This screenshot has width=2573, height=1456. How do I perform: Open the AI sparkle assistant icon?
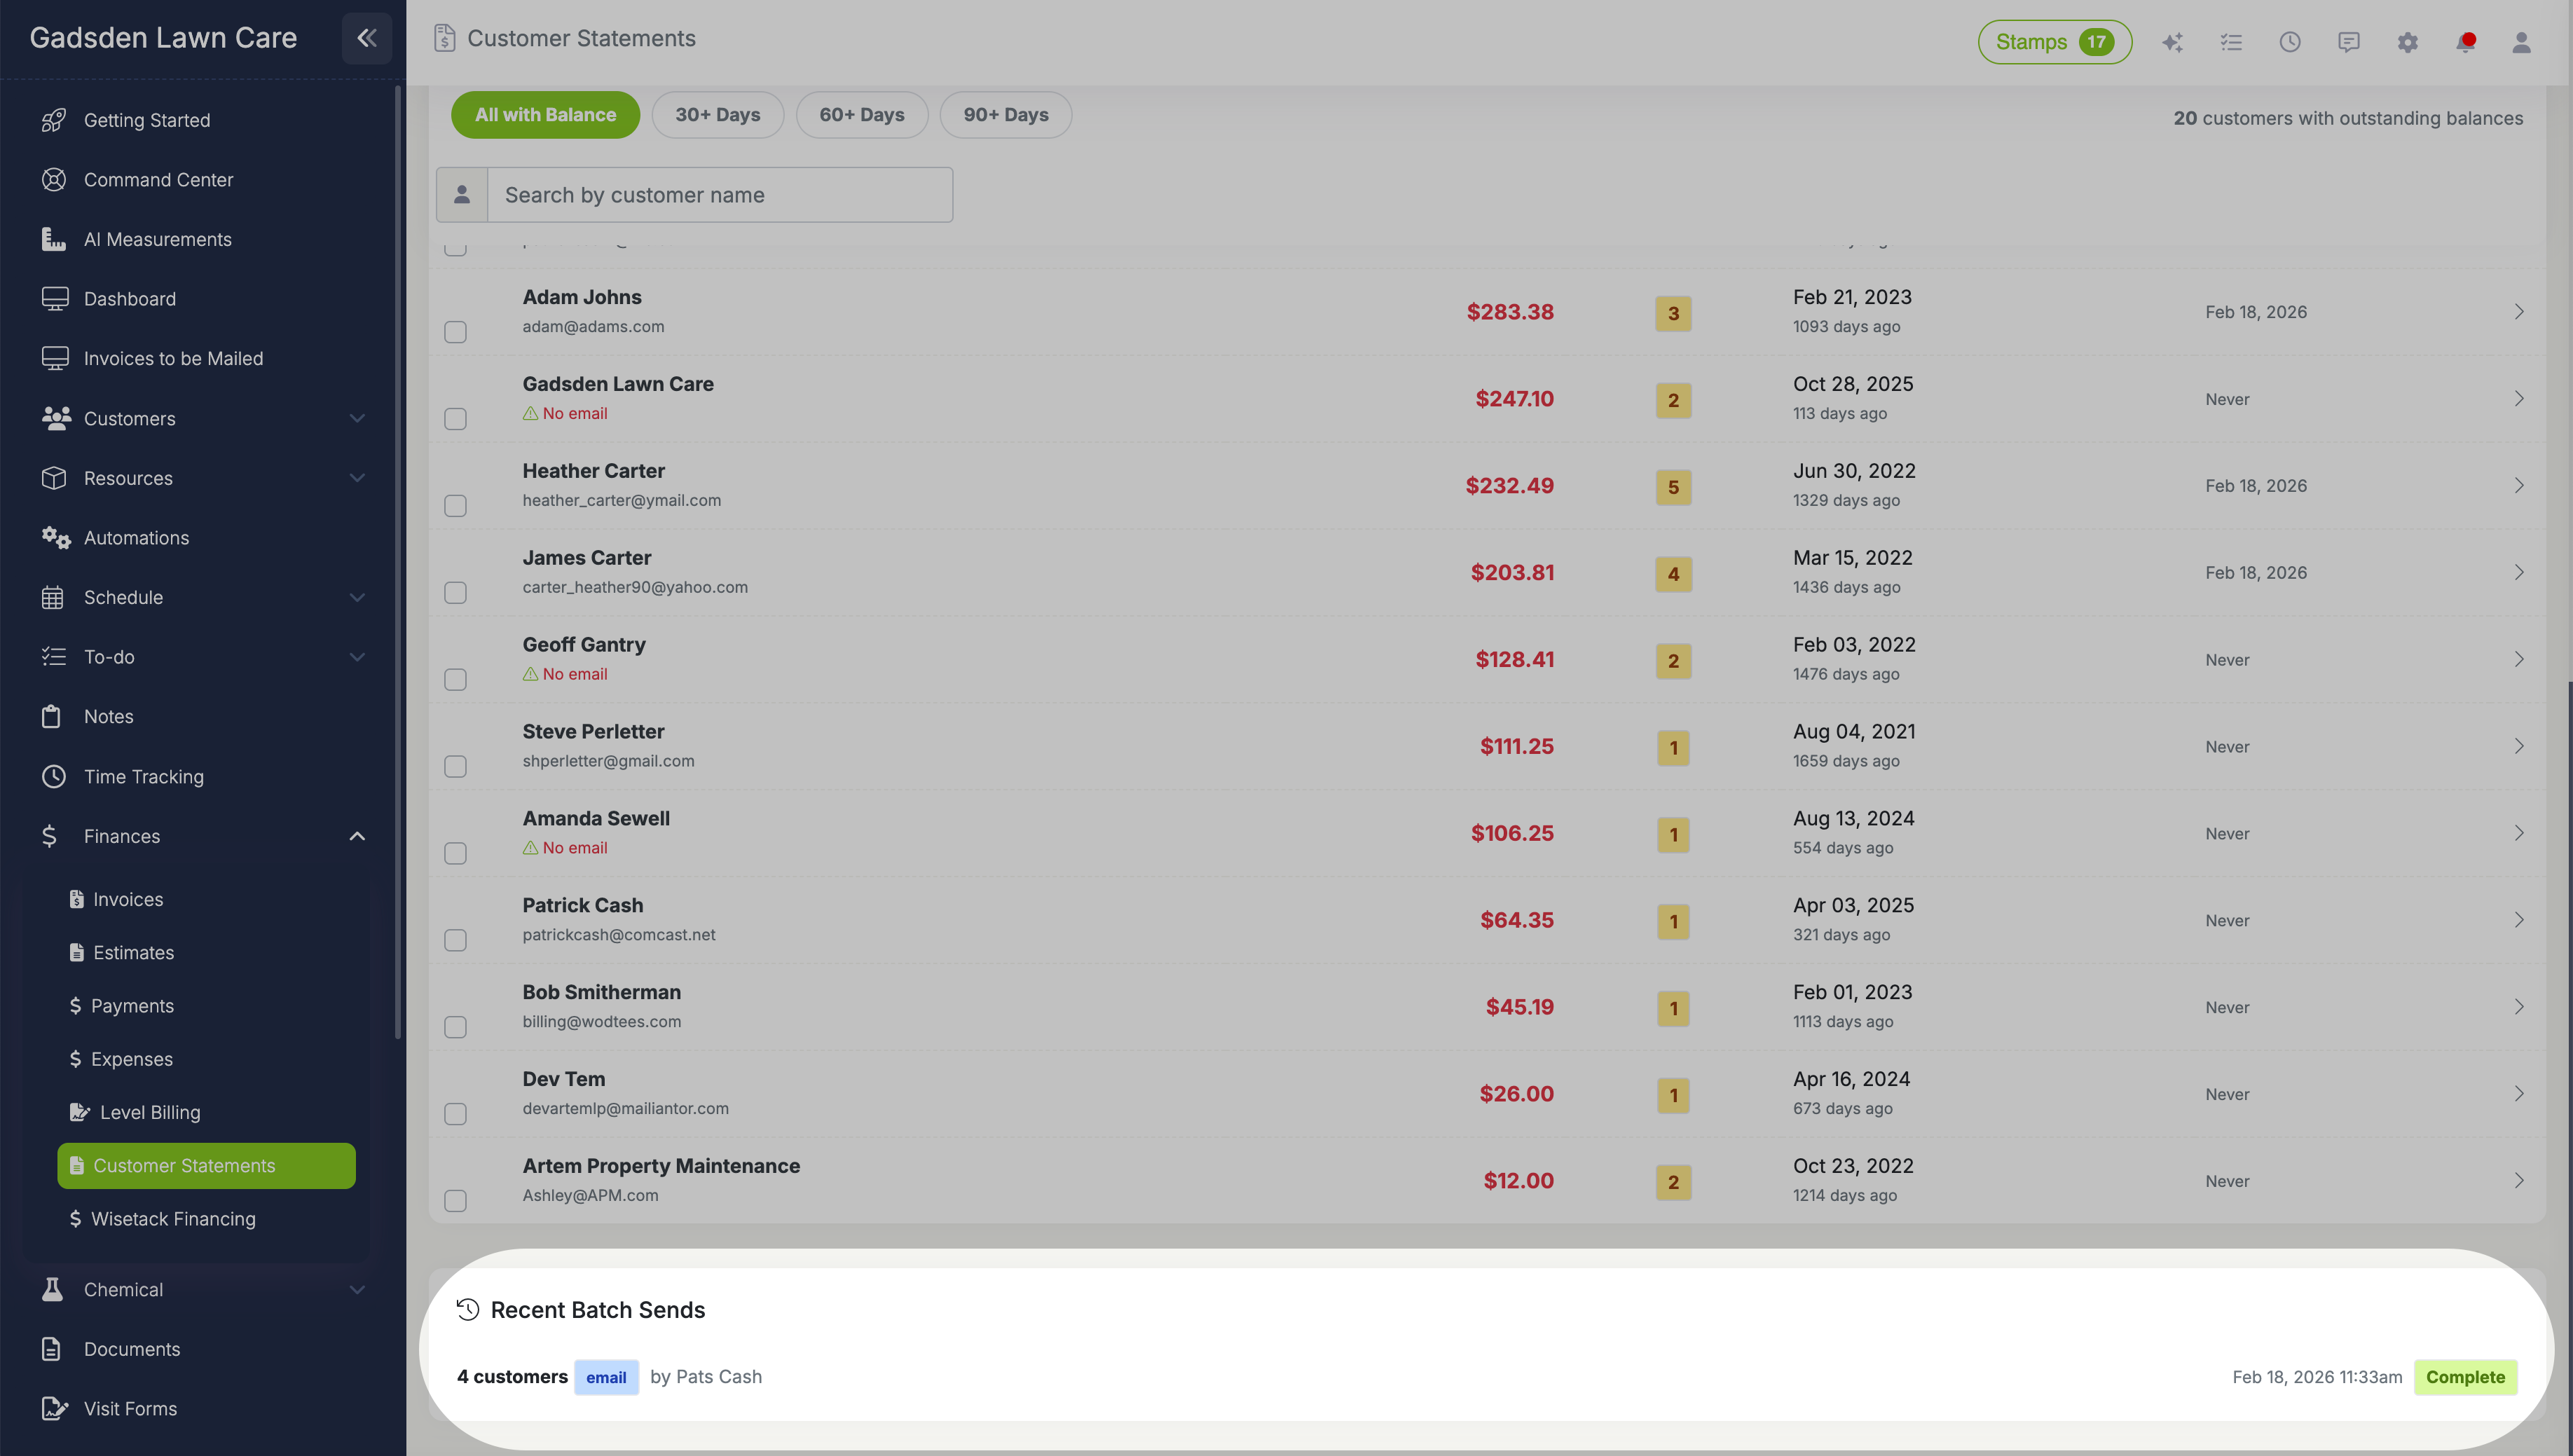[2172, 42]
